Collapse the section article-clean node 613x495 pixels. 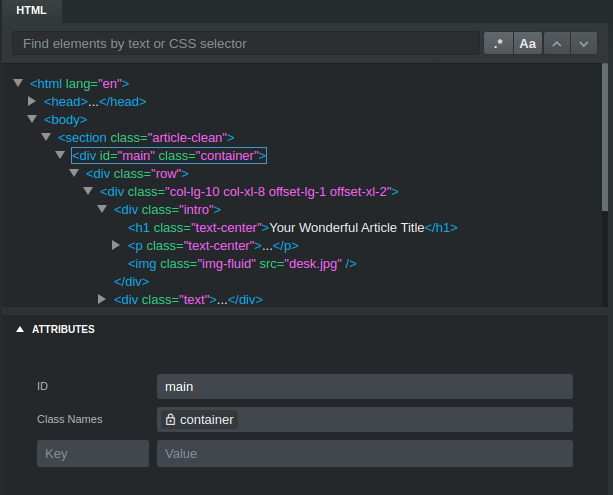tap(46, 137)
